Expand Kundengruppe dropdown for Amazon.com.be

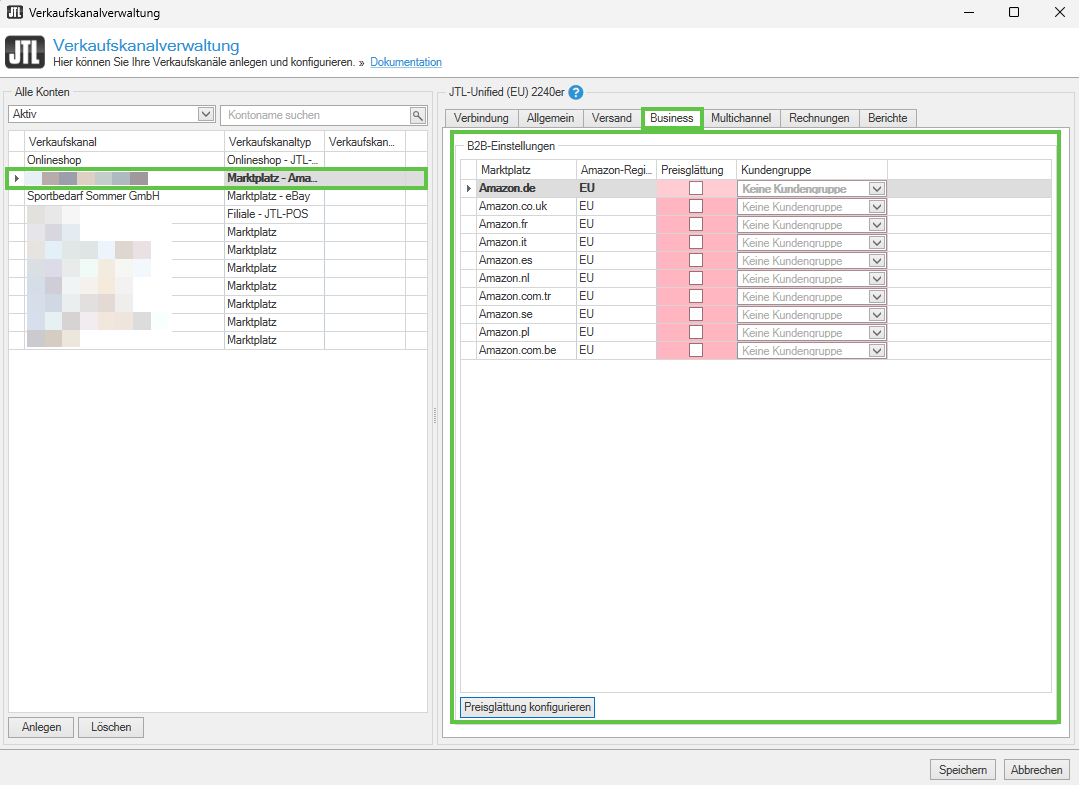(876, 350)
